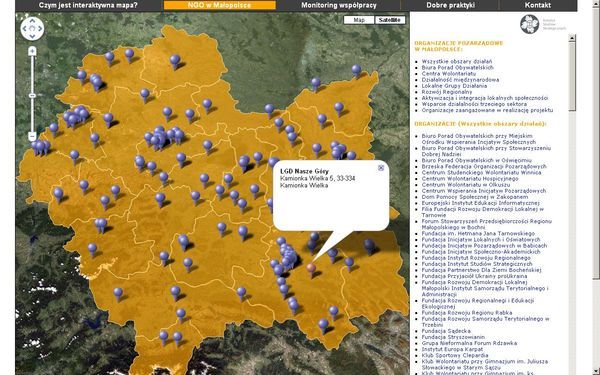The image size is (600, 375).
Task: Go to the Kontakt page
Action: point(538,5)
